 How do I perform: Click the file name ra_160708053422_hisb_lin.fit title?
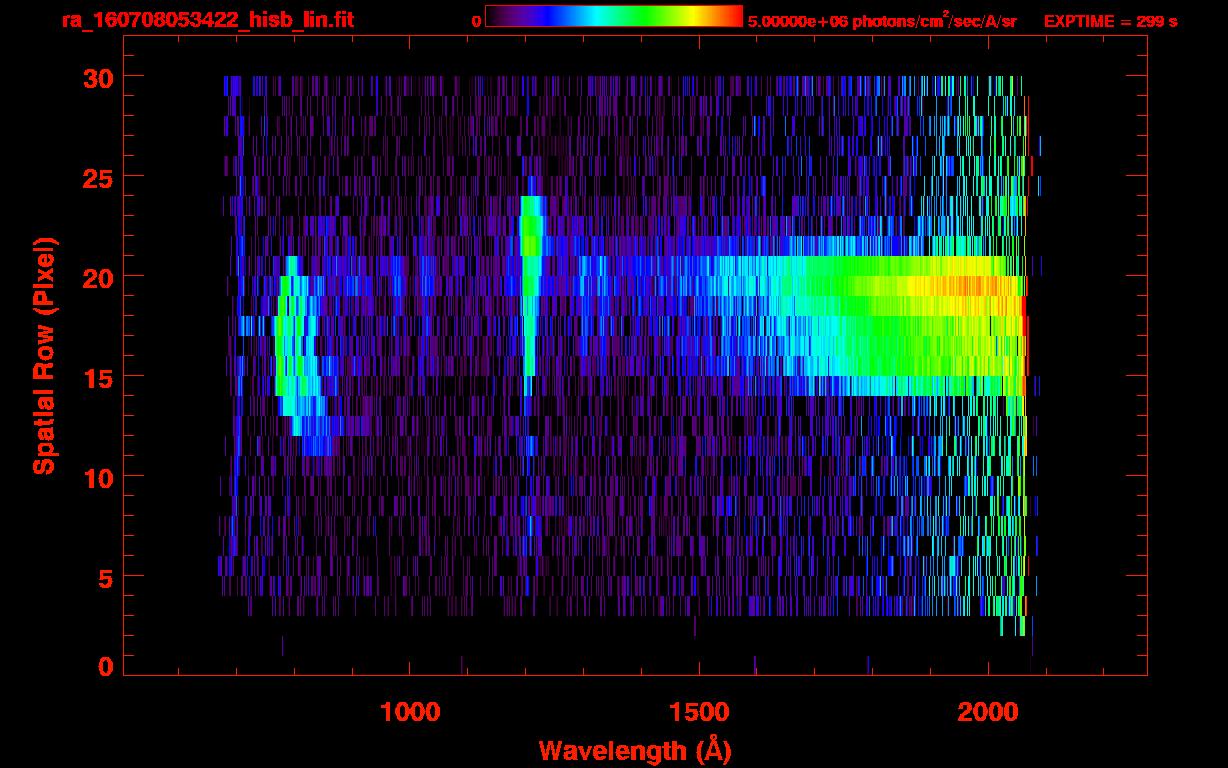[207, 20]
